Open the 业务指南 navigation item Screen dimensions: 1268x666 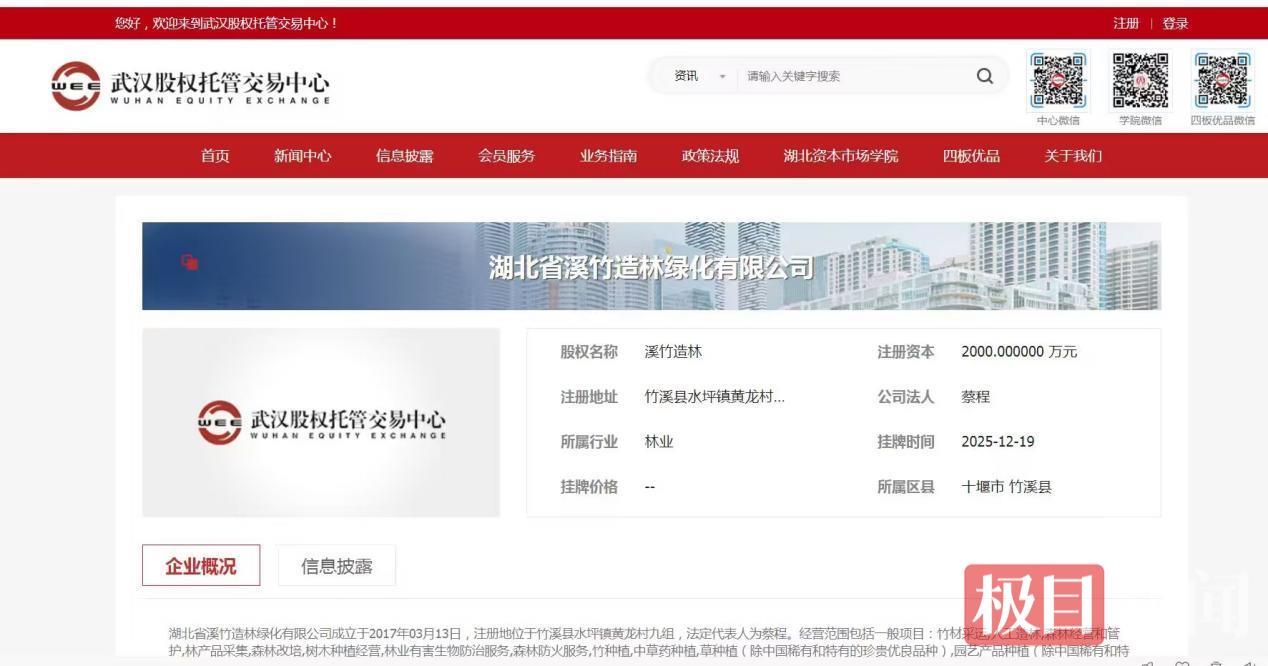(x=609, y=156)
